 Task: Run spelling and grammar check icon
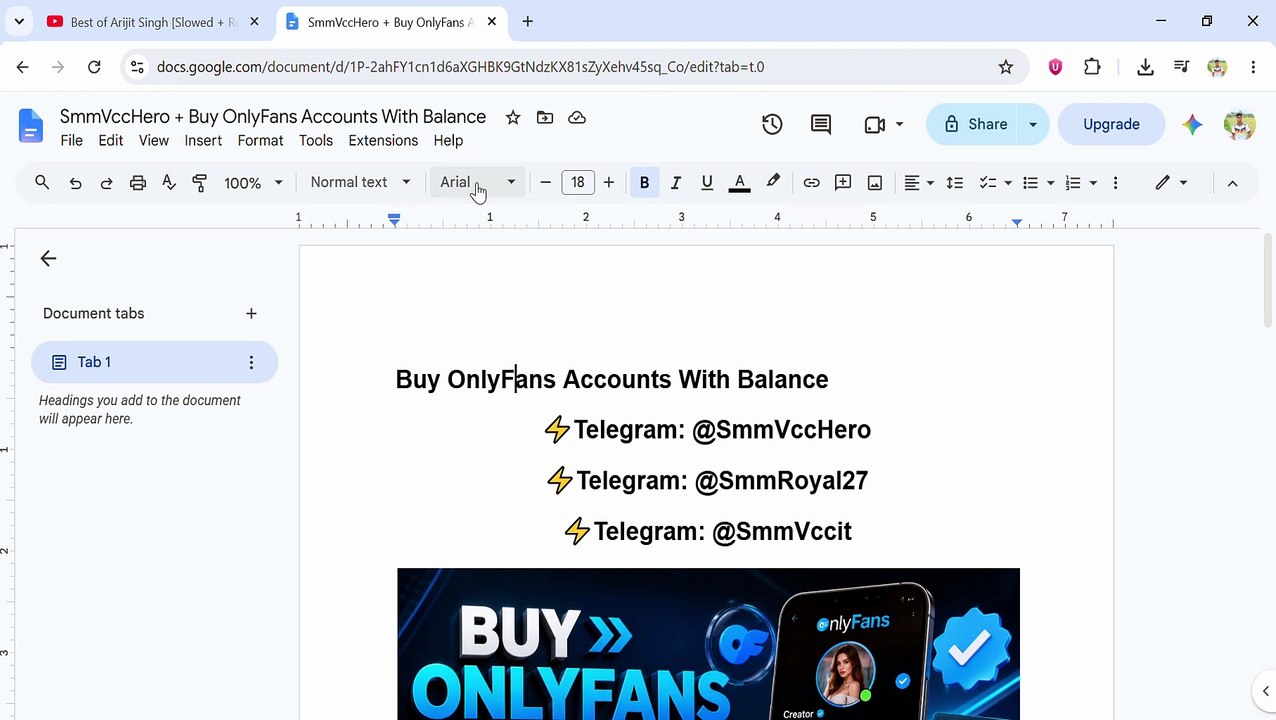[x=169, y=182]
